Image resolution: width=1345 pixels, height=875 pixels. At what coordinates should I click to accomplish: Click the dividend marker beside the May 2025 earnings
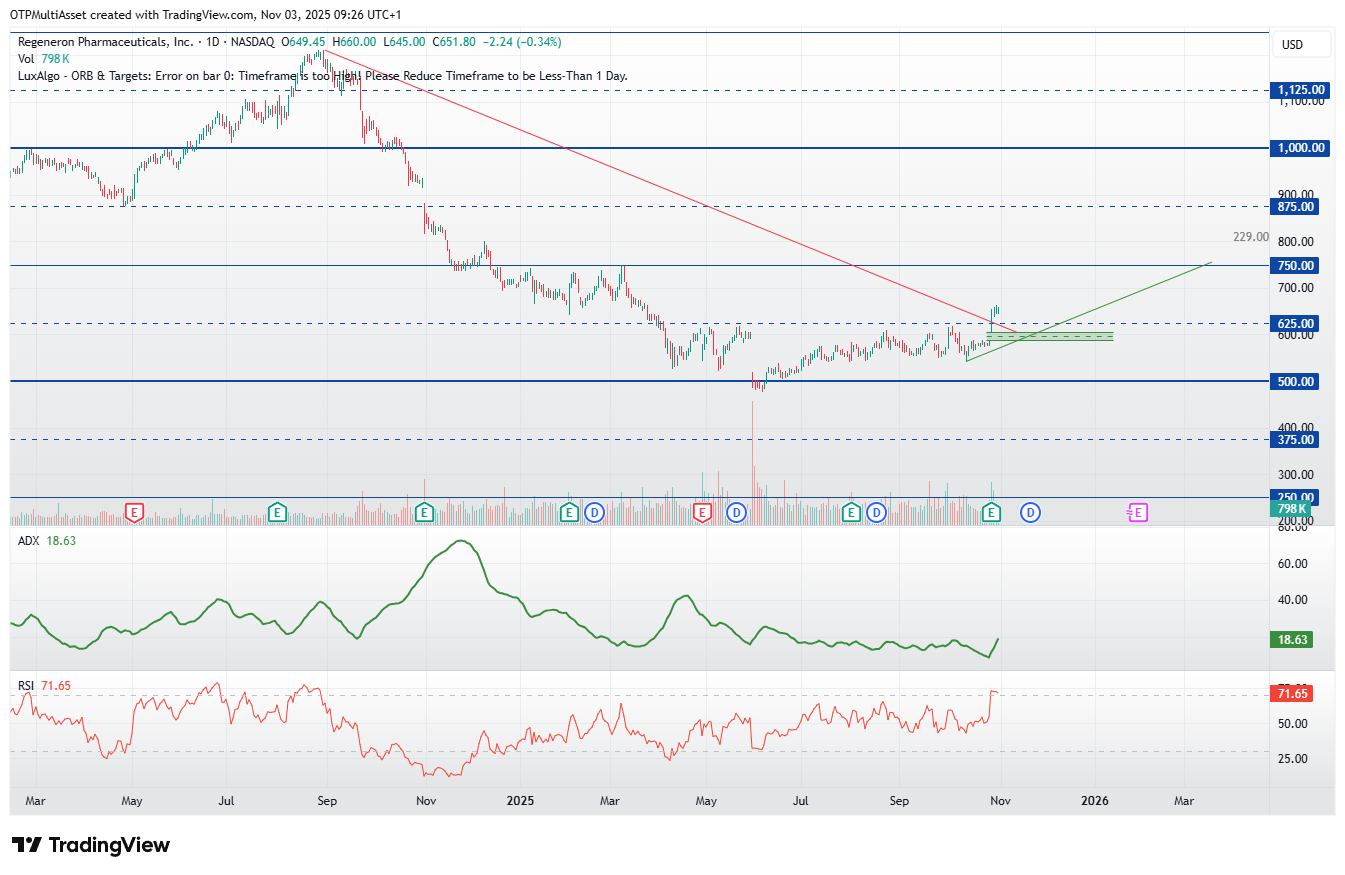[737, 513]
